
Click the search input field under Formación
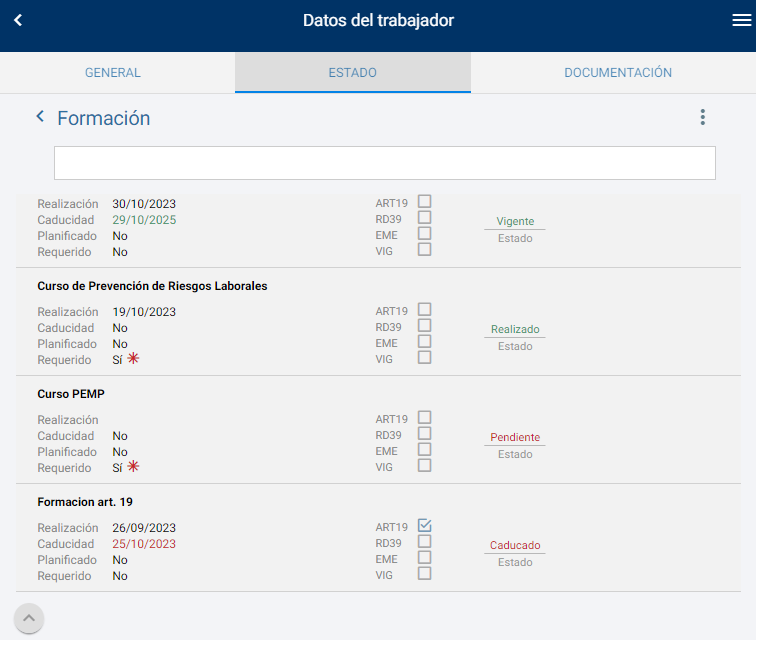point(384,163)
